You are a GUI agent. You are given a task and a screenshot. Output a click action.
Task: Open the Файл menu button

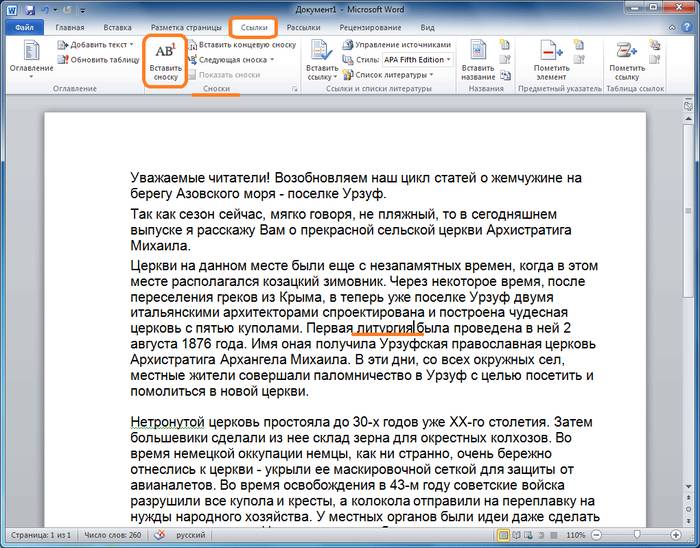25,28
